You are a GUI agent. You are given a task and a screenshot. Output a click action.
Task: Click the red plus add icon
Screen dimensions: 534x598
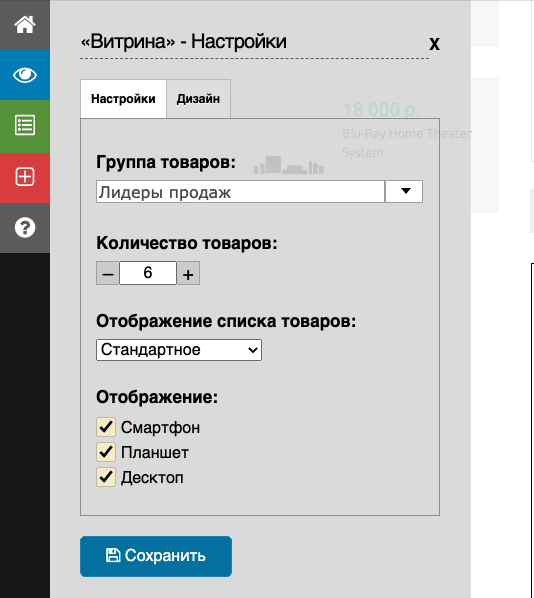[25, 177]
